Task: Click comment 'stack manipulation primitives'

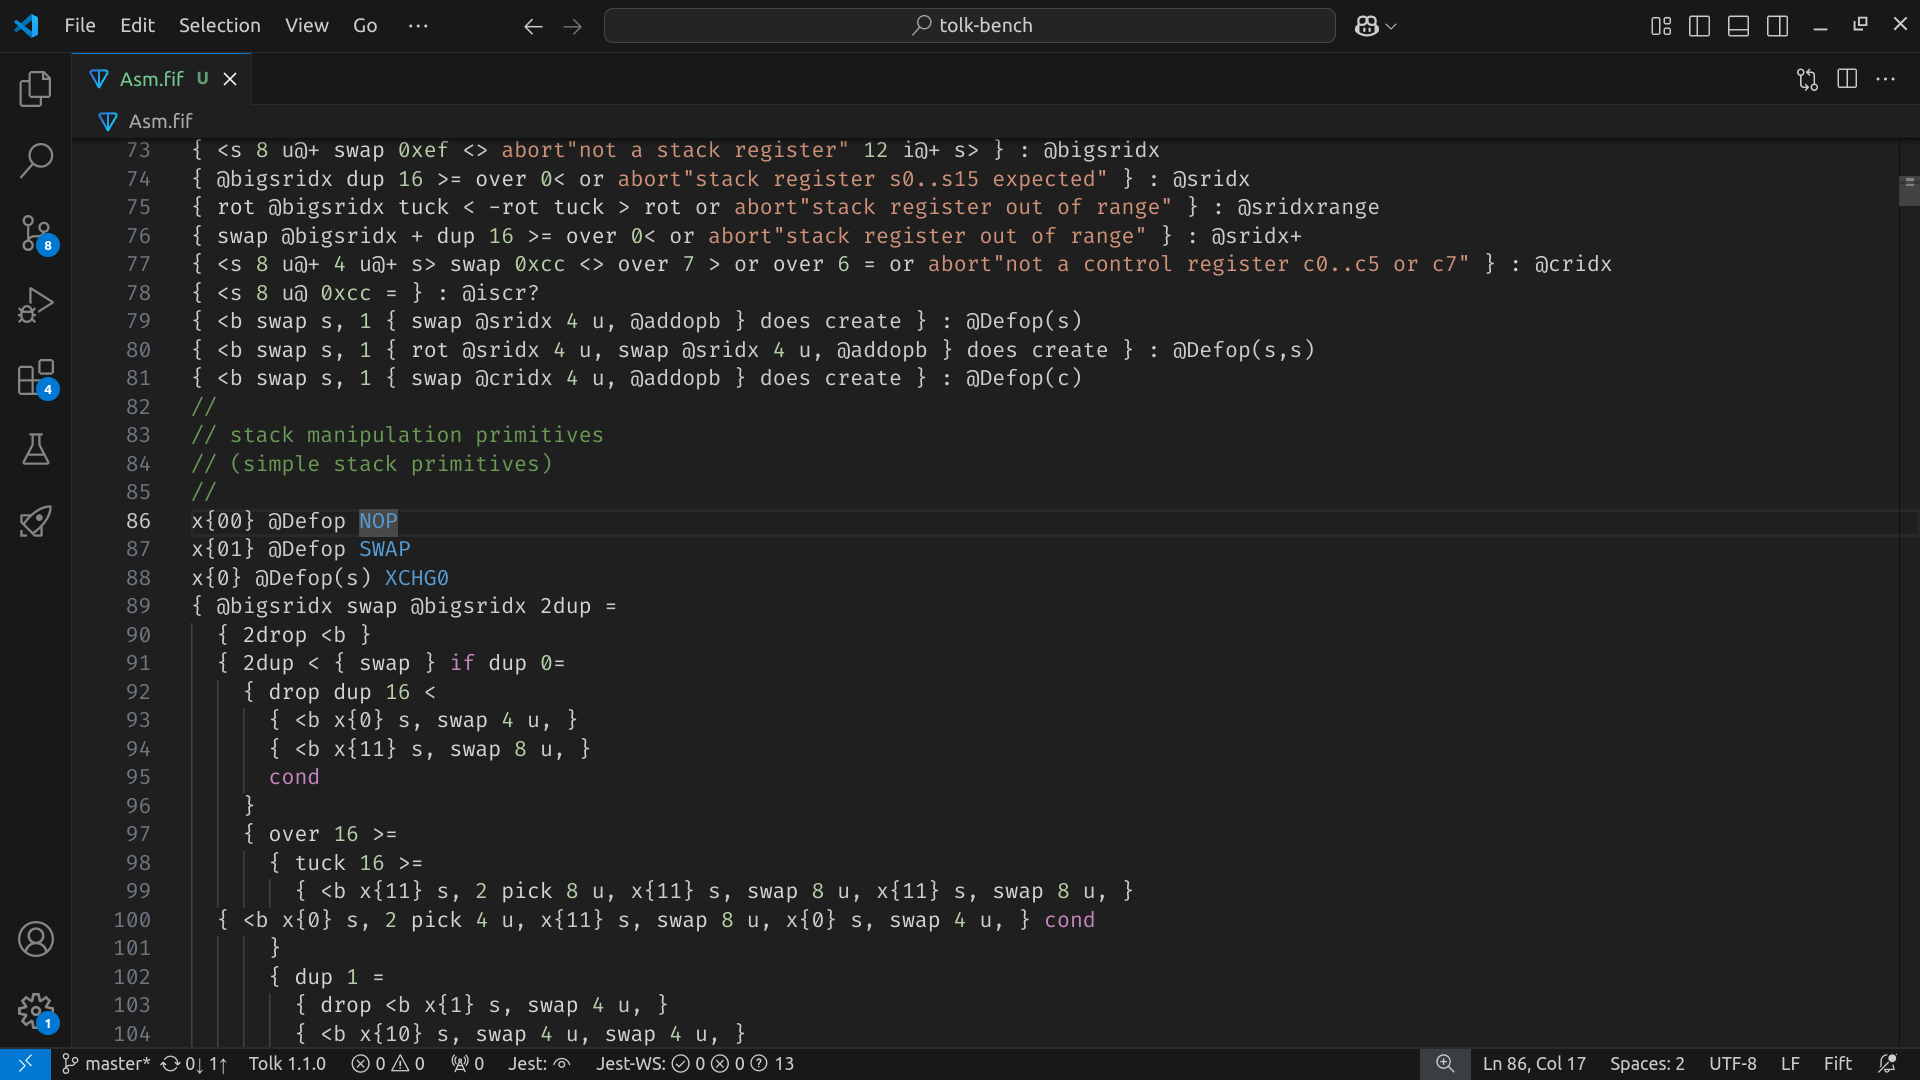Action: coord(417,435)
